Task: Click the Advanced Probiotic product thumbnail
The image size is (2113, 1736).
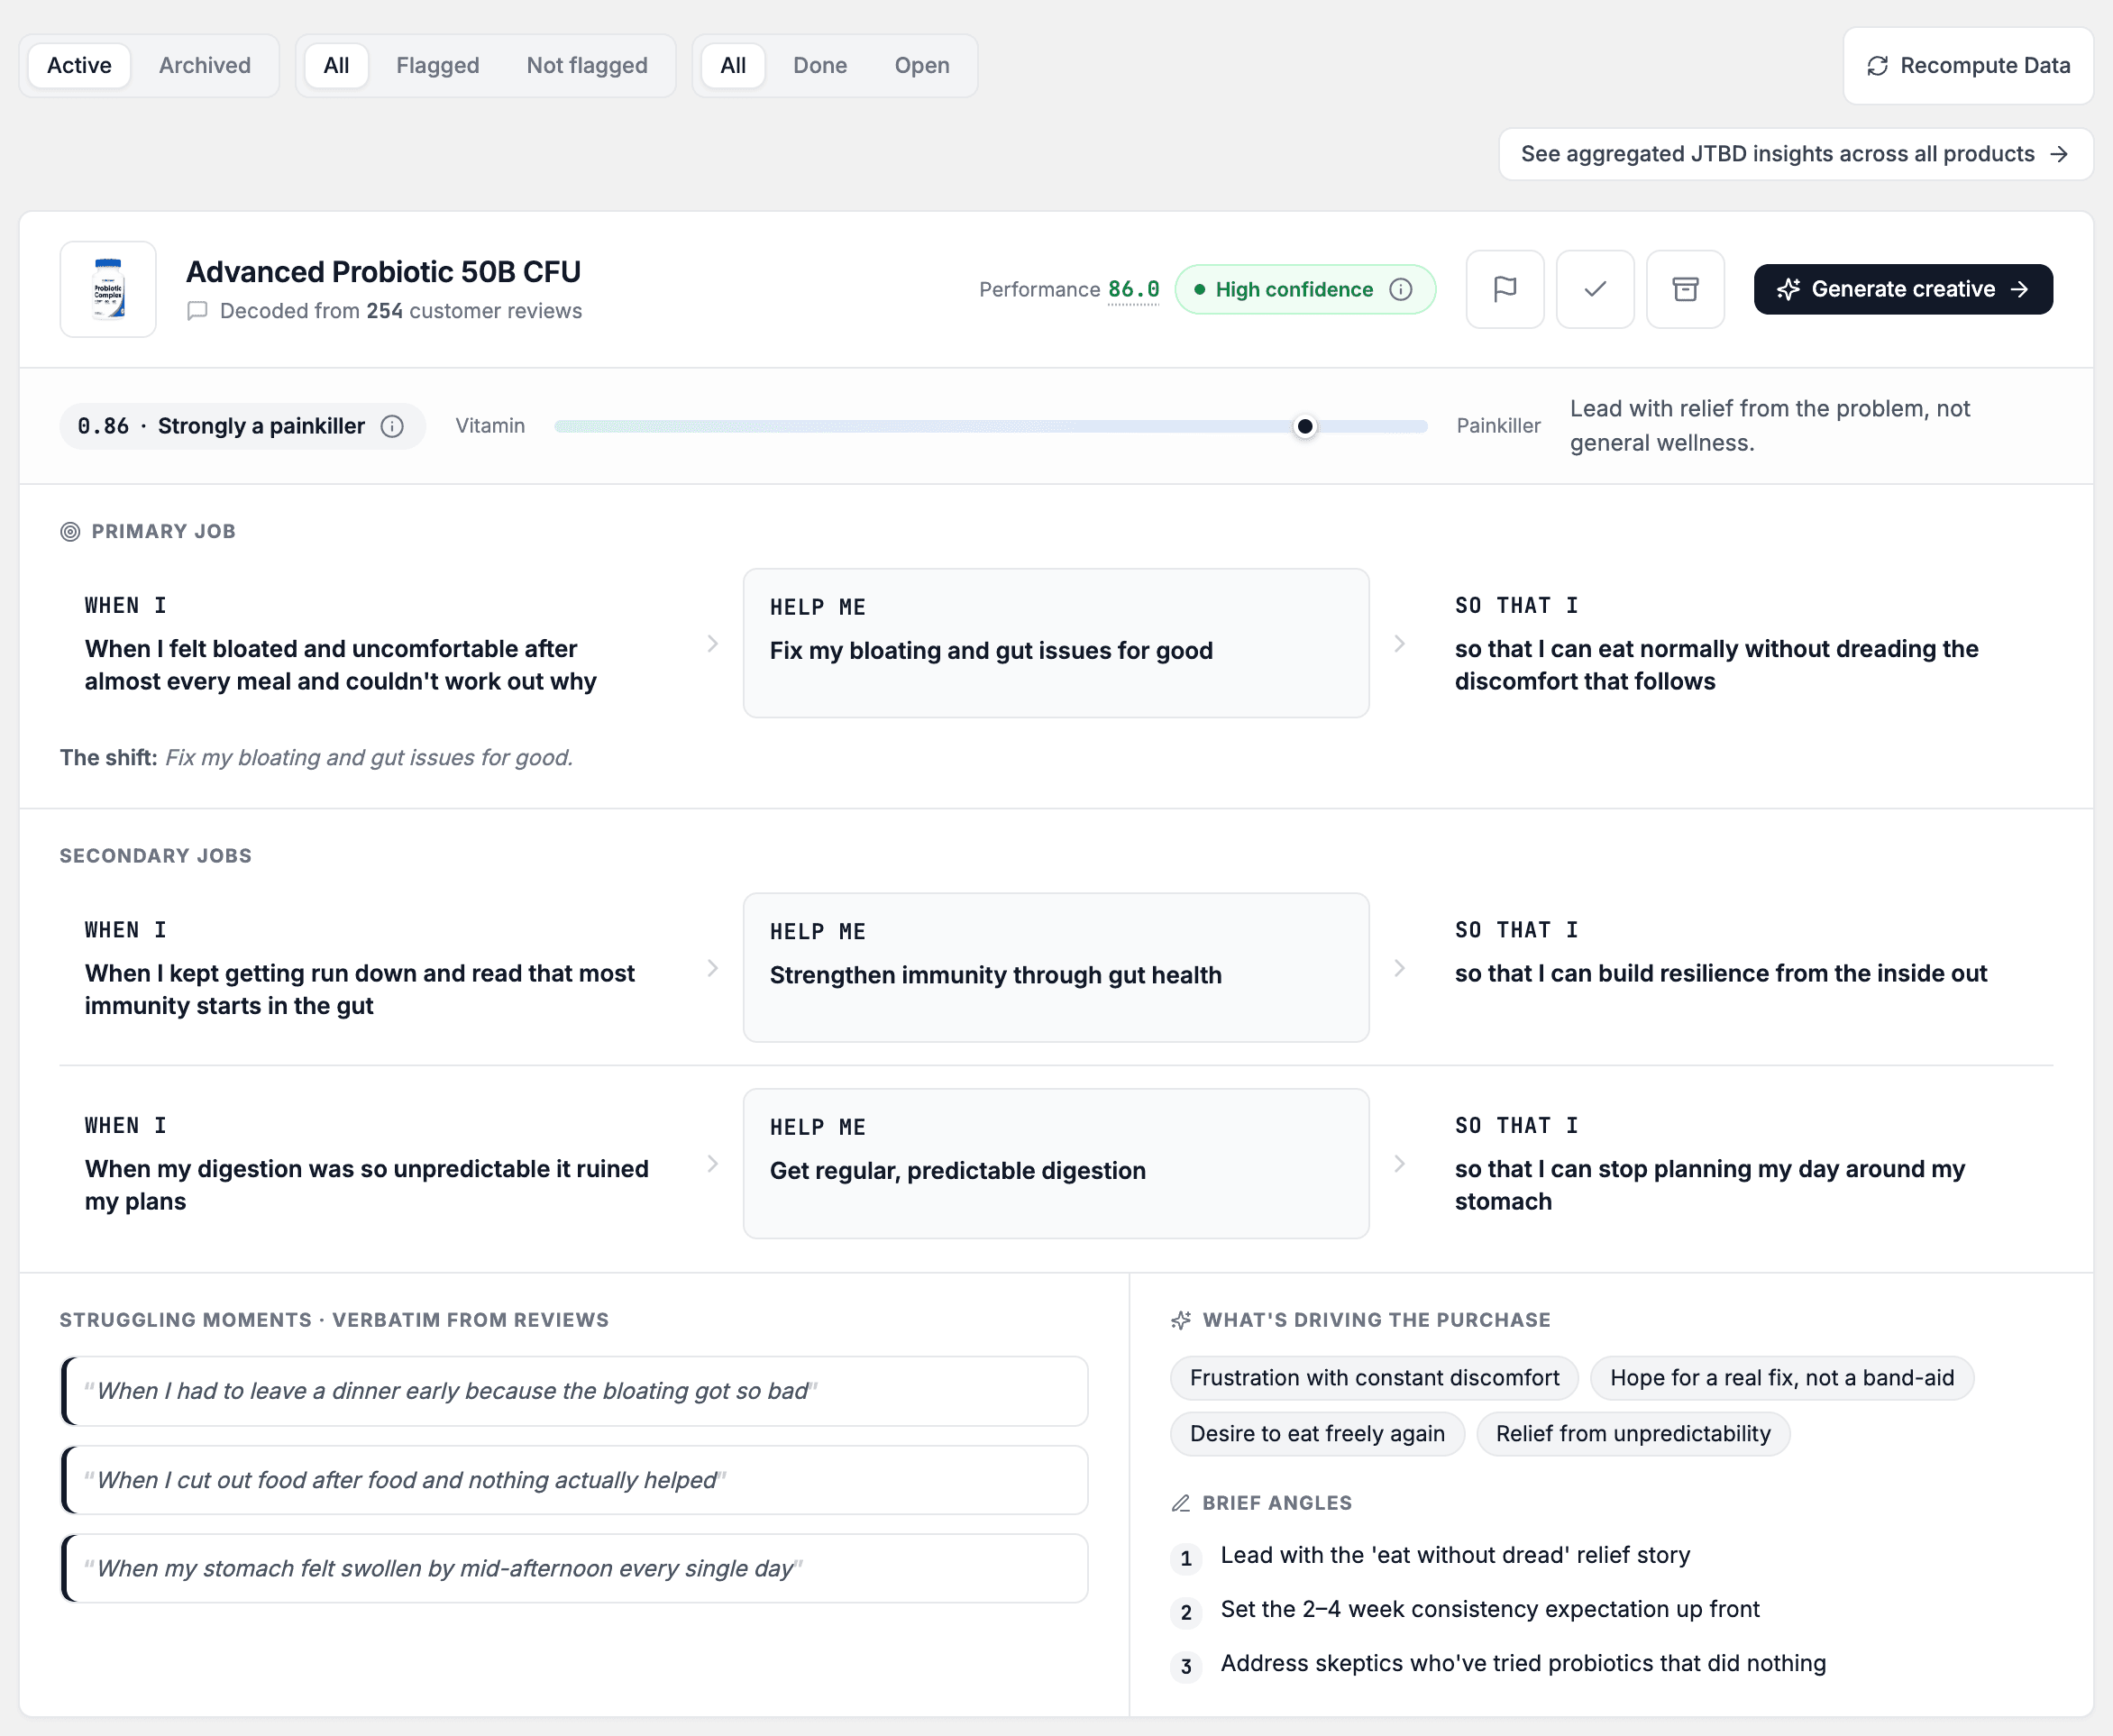Action: click(108, 289)
